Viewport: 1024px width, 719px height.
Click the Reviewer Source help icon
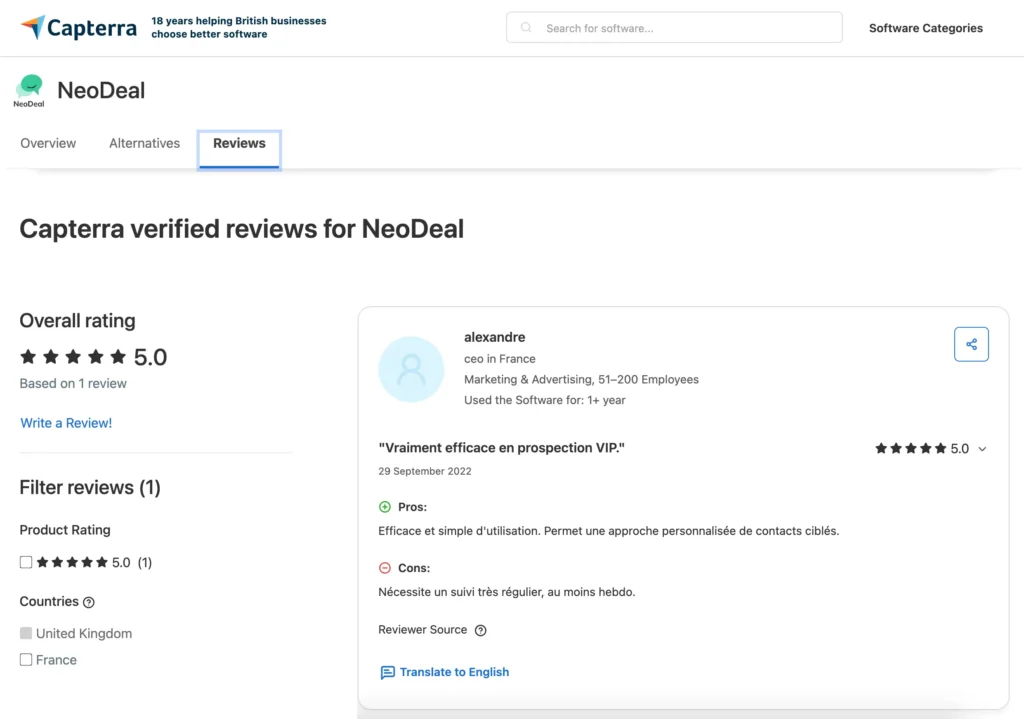point(481,630)
